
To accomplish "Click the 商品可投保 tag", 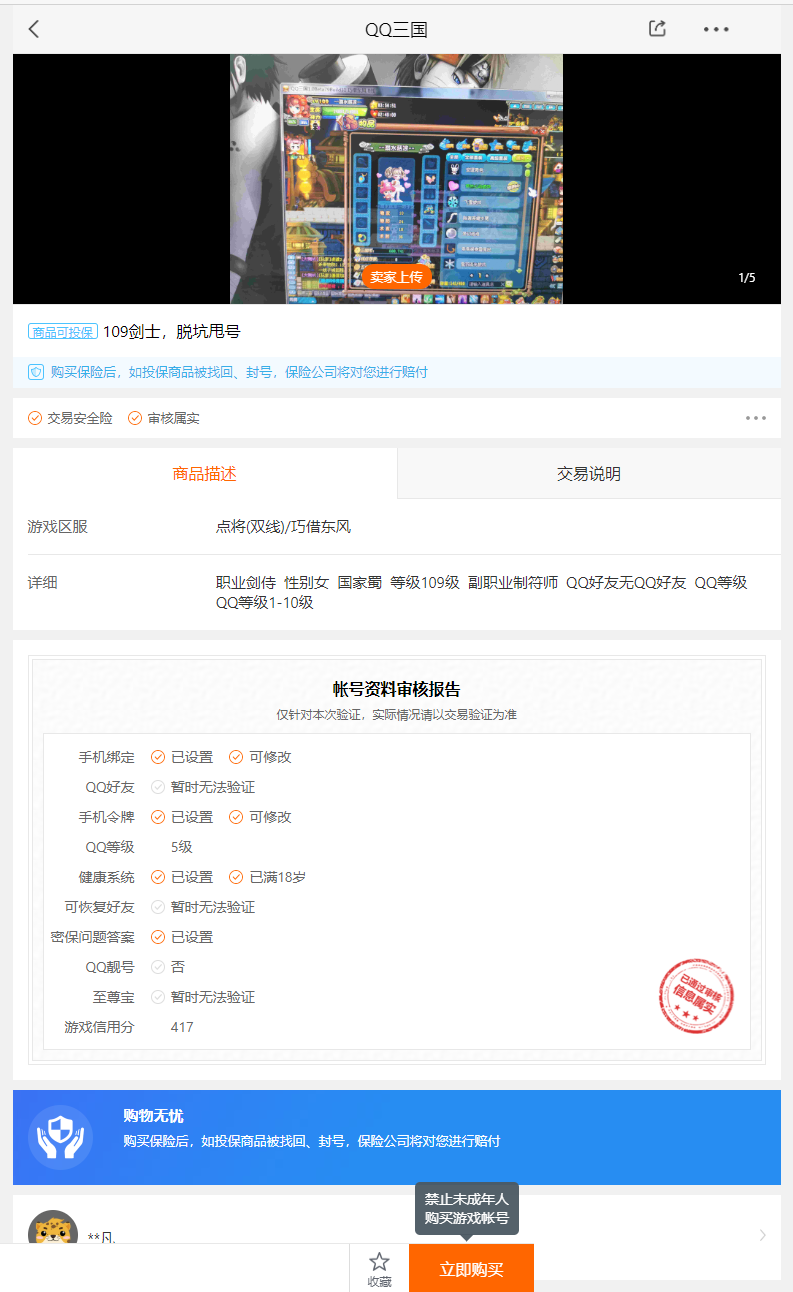I will point(62,332).
